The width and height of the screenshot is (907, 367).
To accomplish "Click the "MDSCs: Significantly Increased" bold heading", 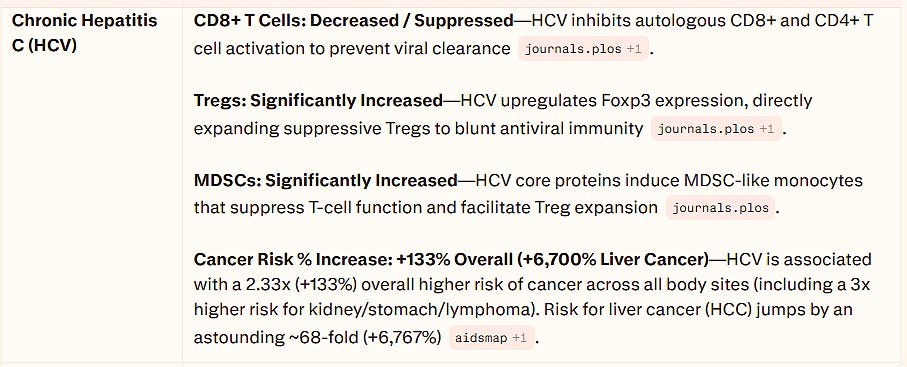I will (326, 180).
